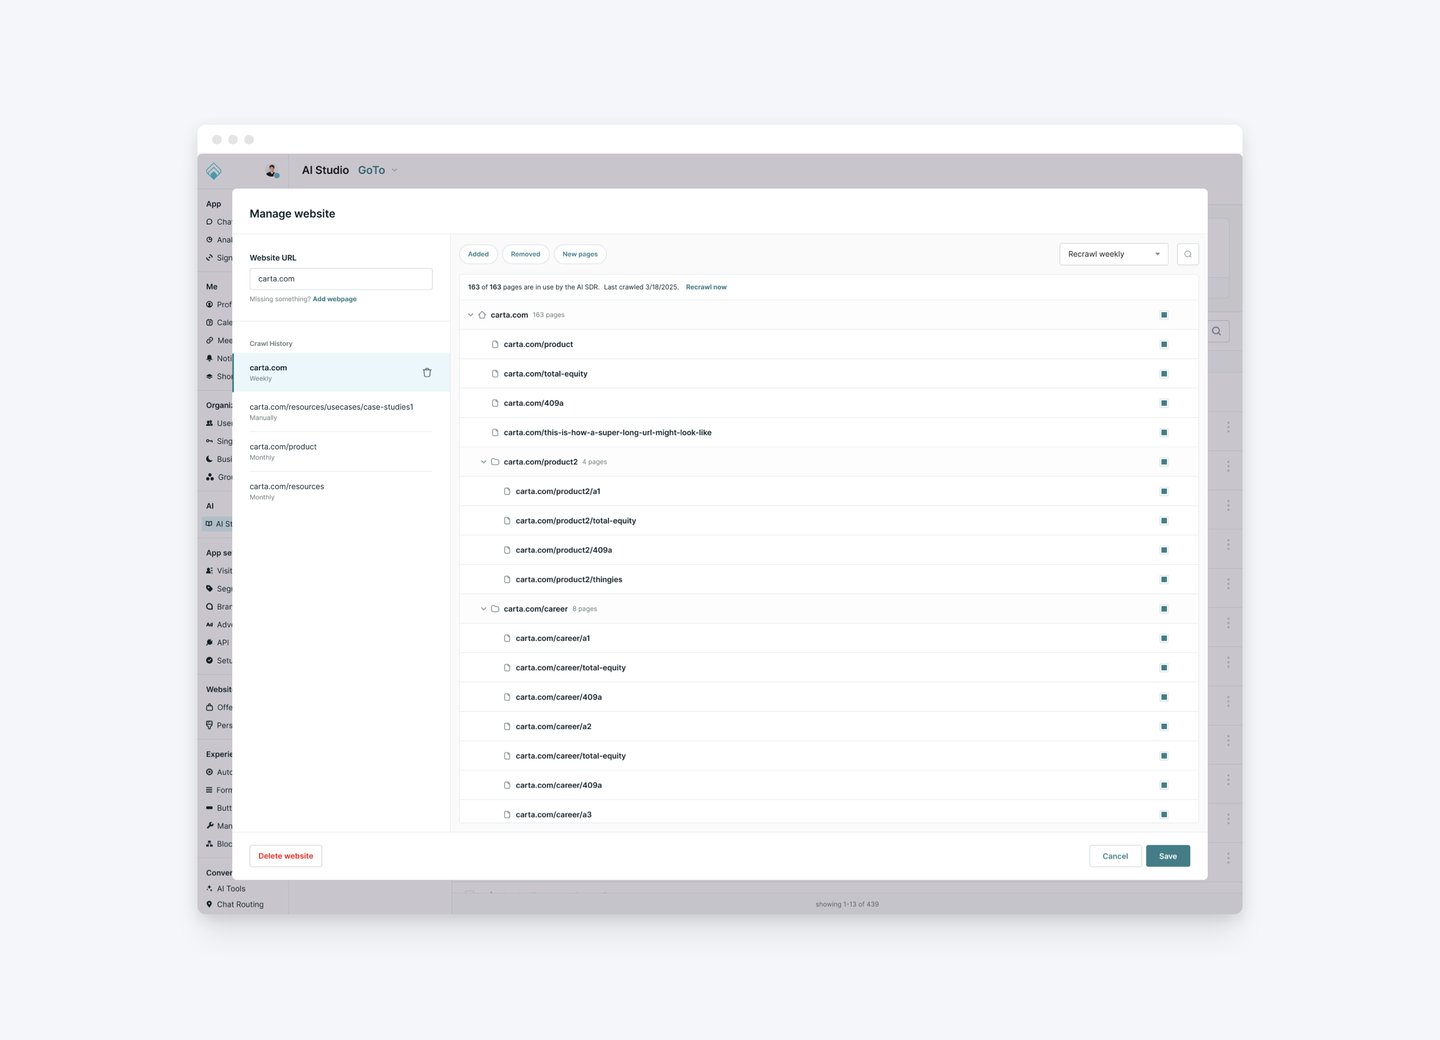Toggle the carta.com/409a checkbox
The image size is (1440, 1040).
pos(1164,403)
